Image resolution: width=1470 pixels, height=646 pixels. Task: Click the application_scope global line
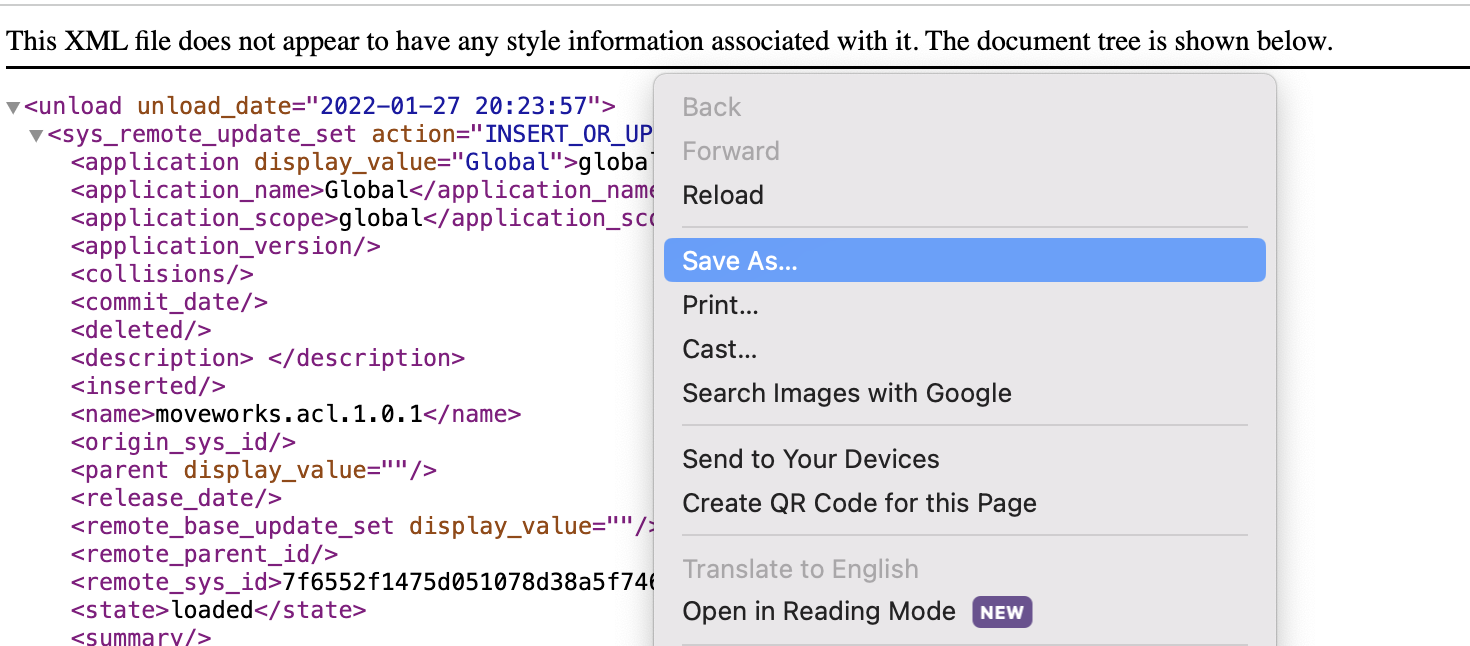(x=362, y=218)
